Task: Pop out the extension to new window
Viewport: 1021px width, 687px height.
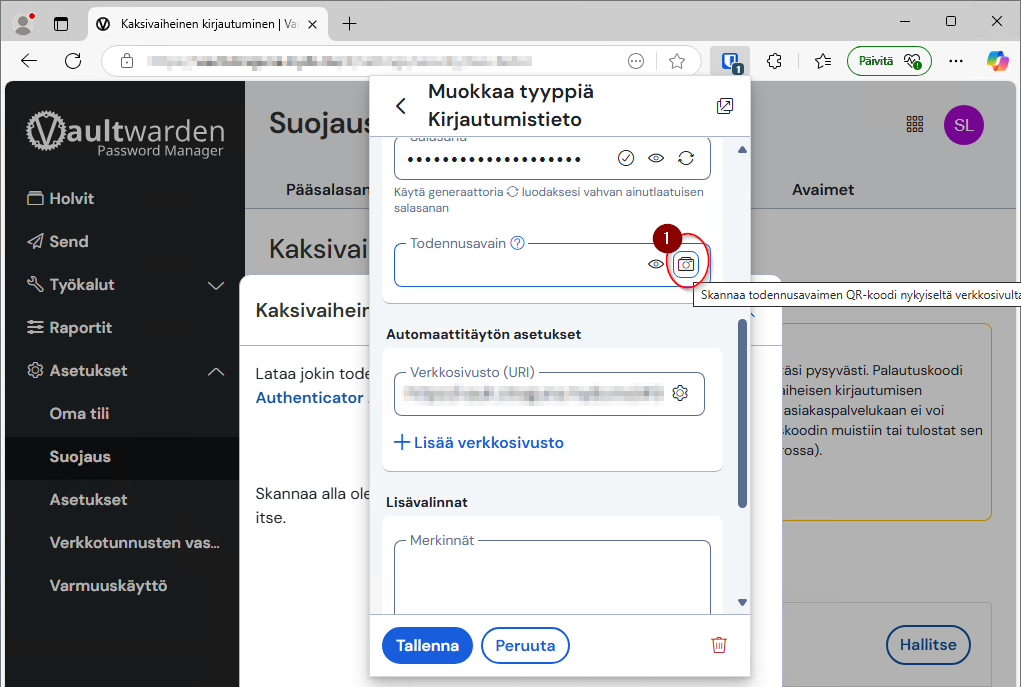Action: 725,106
